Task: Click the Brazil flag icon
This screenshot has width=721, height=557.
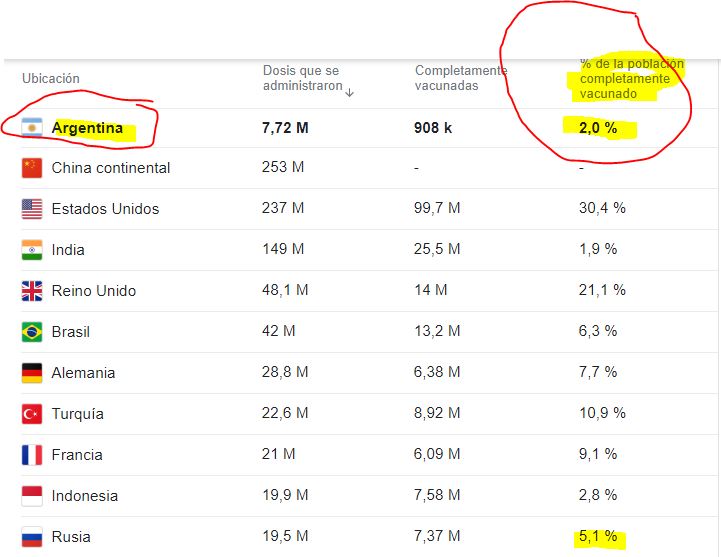Action: pos(32,331)
